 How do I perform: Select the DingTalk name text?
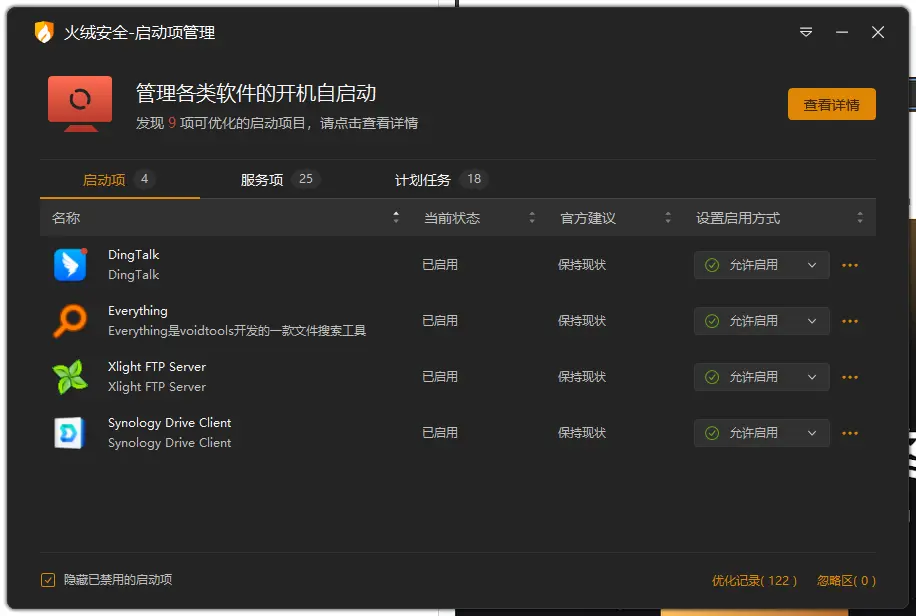click(x=133, y=255)
